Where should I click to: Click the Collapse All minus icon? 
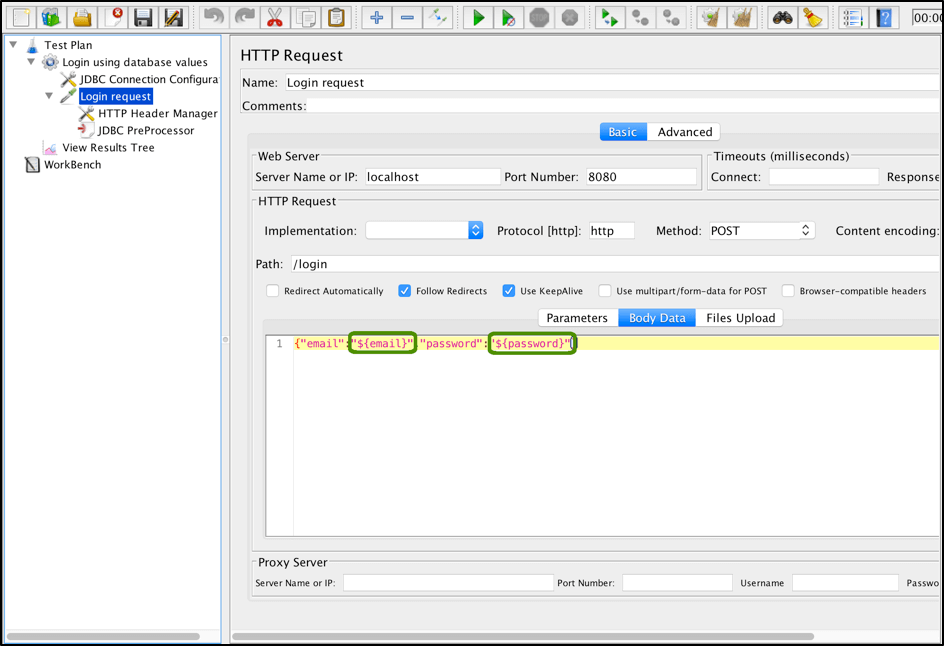click(407, 17)
